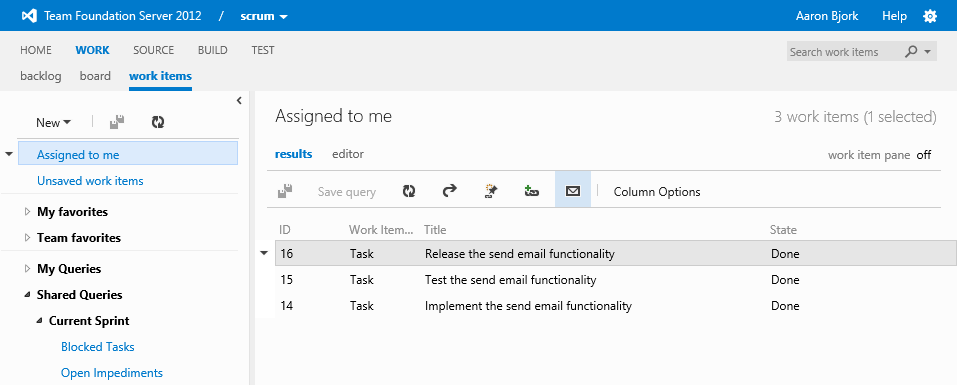
Task: Refresh the query results icon
Action: (x=408, y=191)
